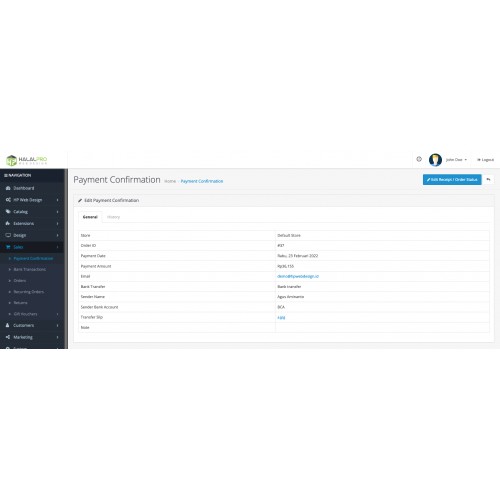Image resolution: width=500 pixels, height=500 pixels.
Task: Expand the Catalog menu chevron
Action: coord(58,212)
